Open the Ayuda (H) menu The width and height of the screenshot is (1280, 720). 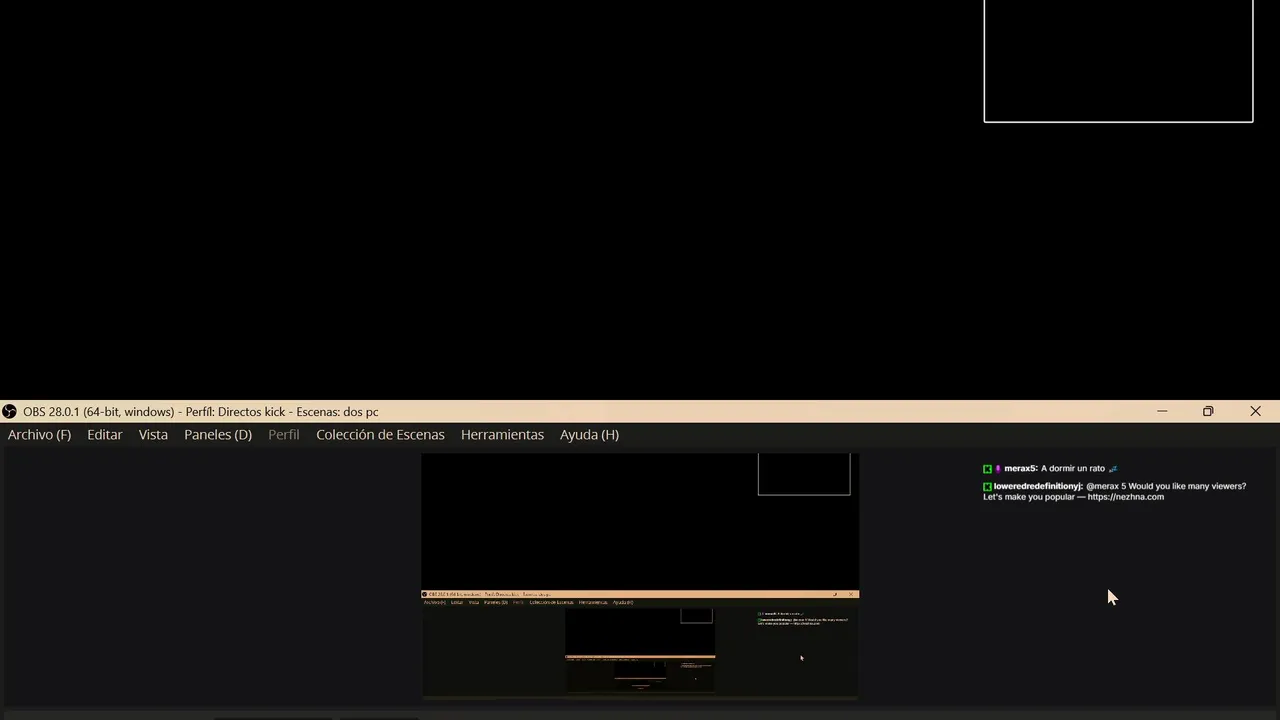coord(589,435)
